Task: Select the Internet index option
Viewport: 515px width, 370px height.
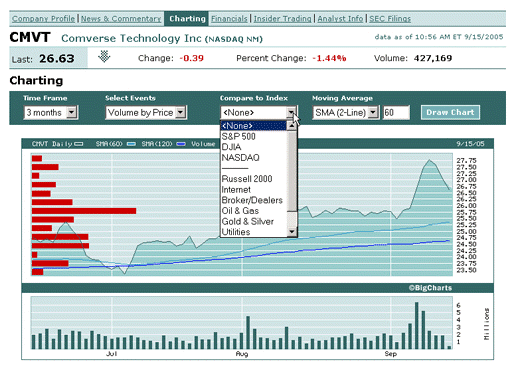Action: [253, 190]
